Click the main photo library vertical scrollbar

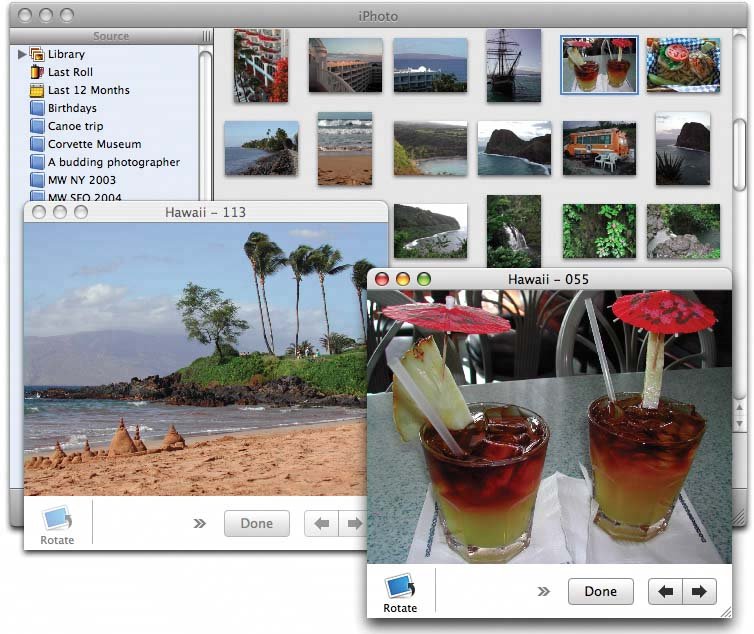click(739, 150)
